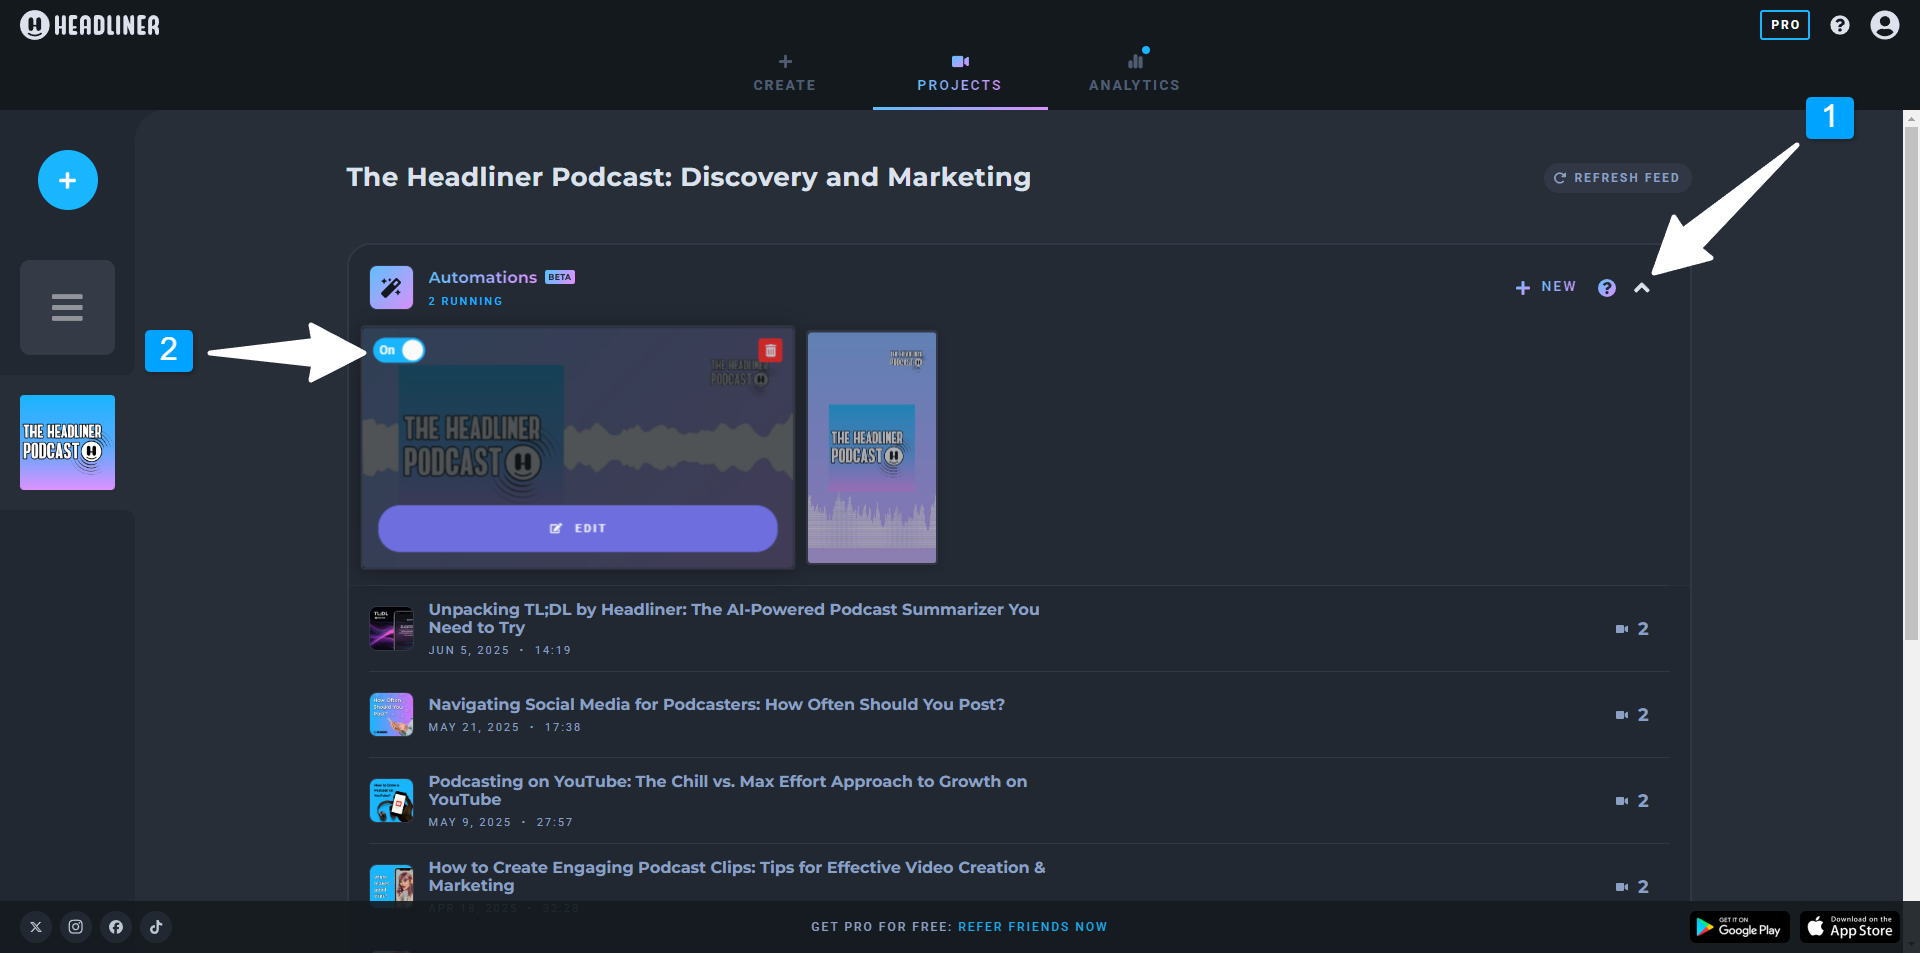Toggle the automation On switch

tap(399, 350)
